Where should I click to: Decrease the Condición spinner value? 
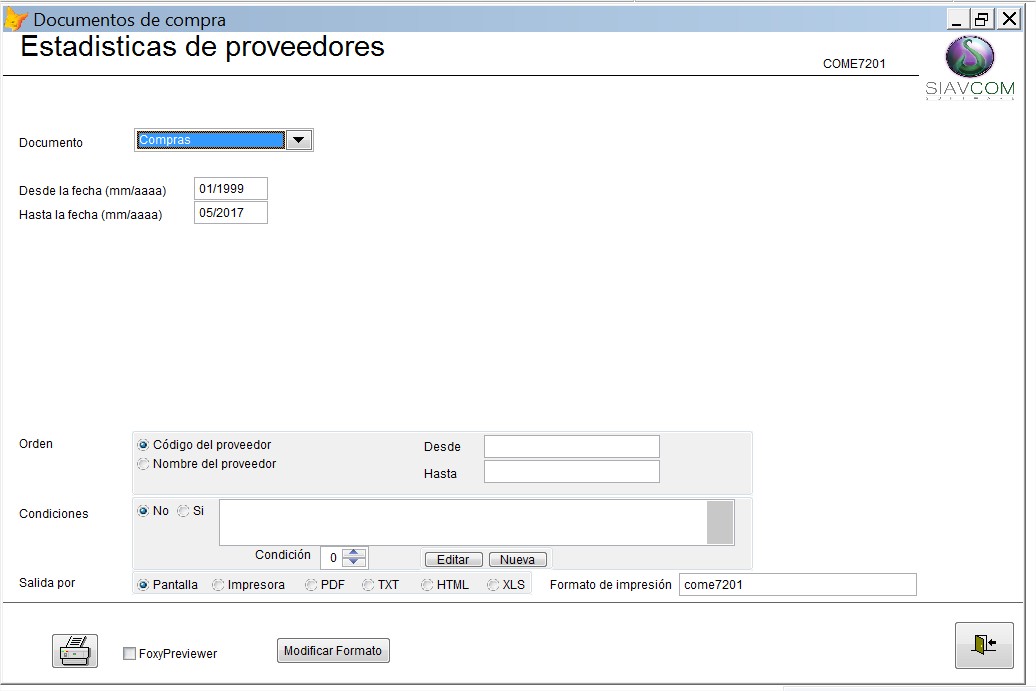pyautogui.click(x=353, y=562)
